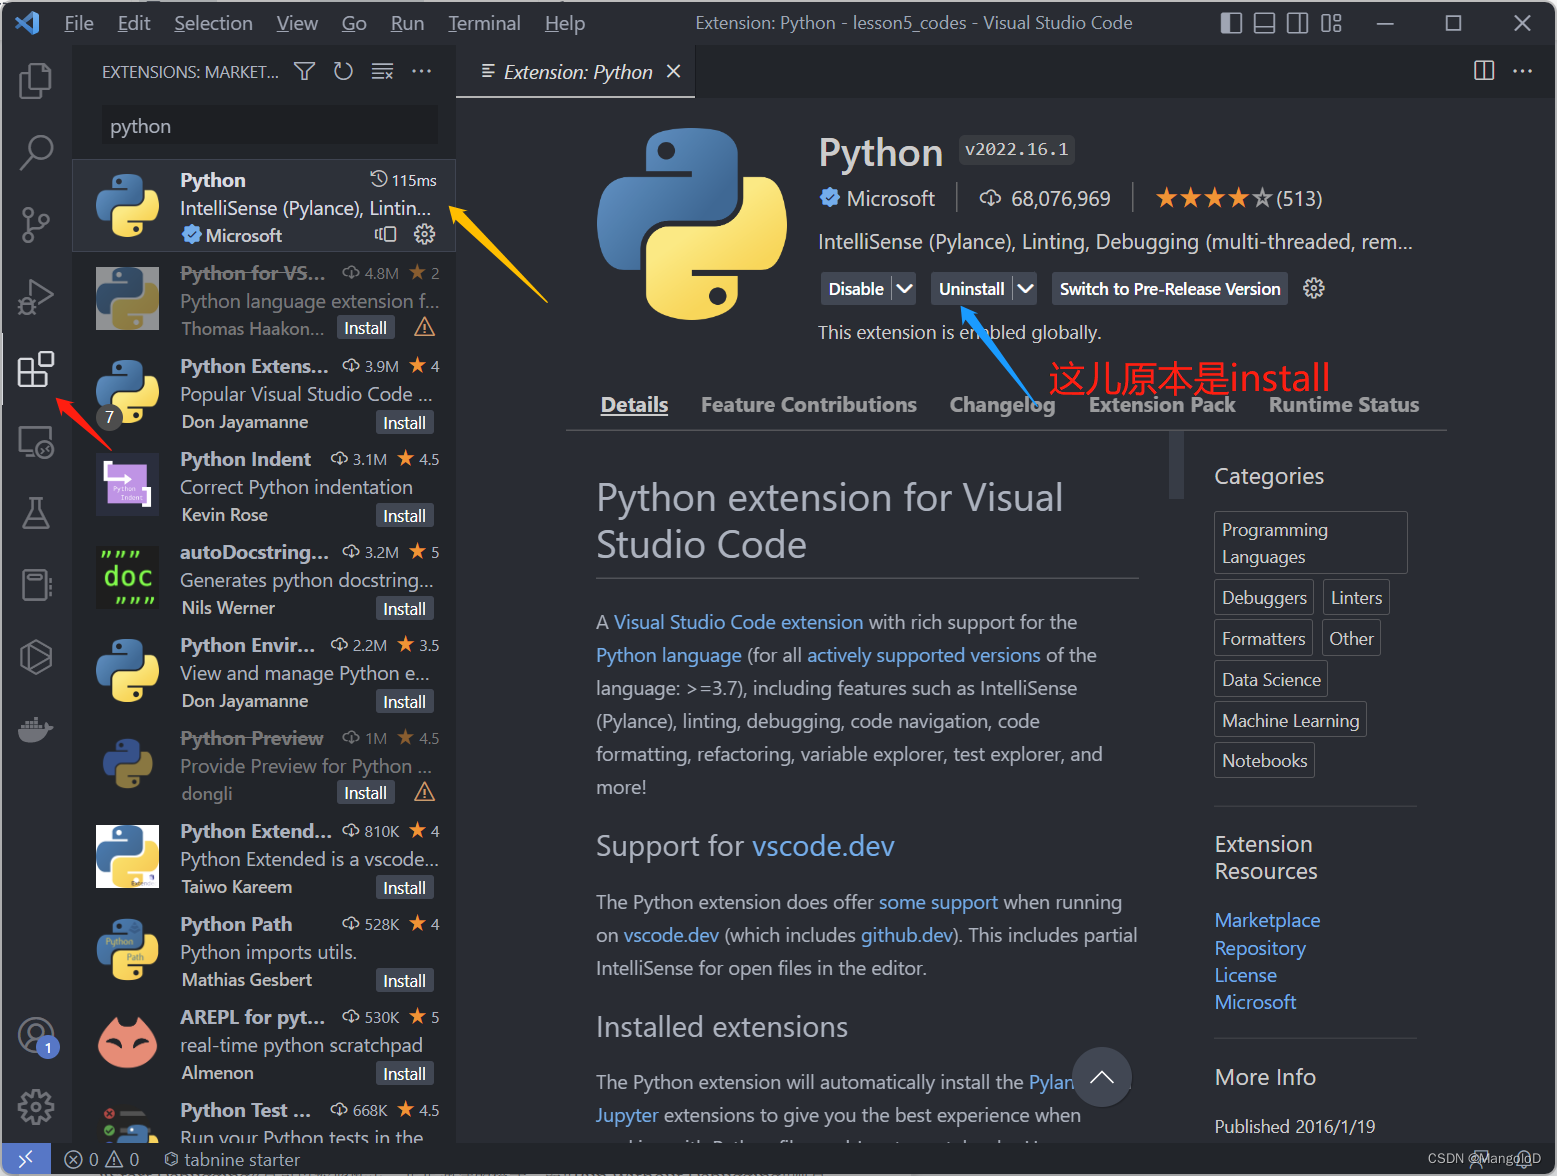Toggle the bottom panel layout icon

tap(1265, 23)
